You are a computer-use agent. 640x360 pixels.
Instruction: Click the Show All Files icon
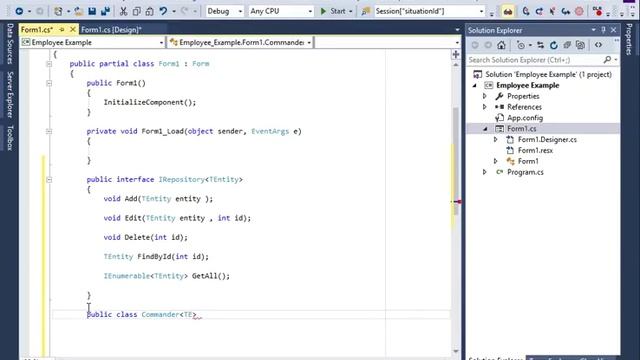tap(580, 45)
